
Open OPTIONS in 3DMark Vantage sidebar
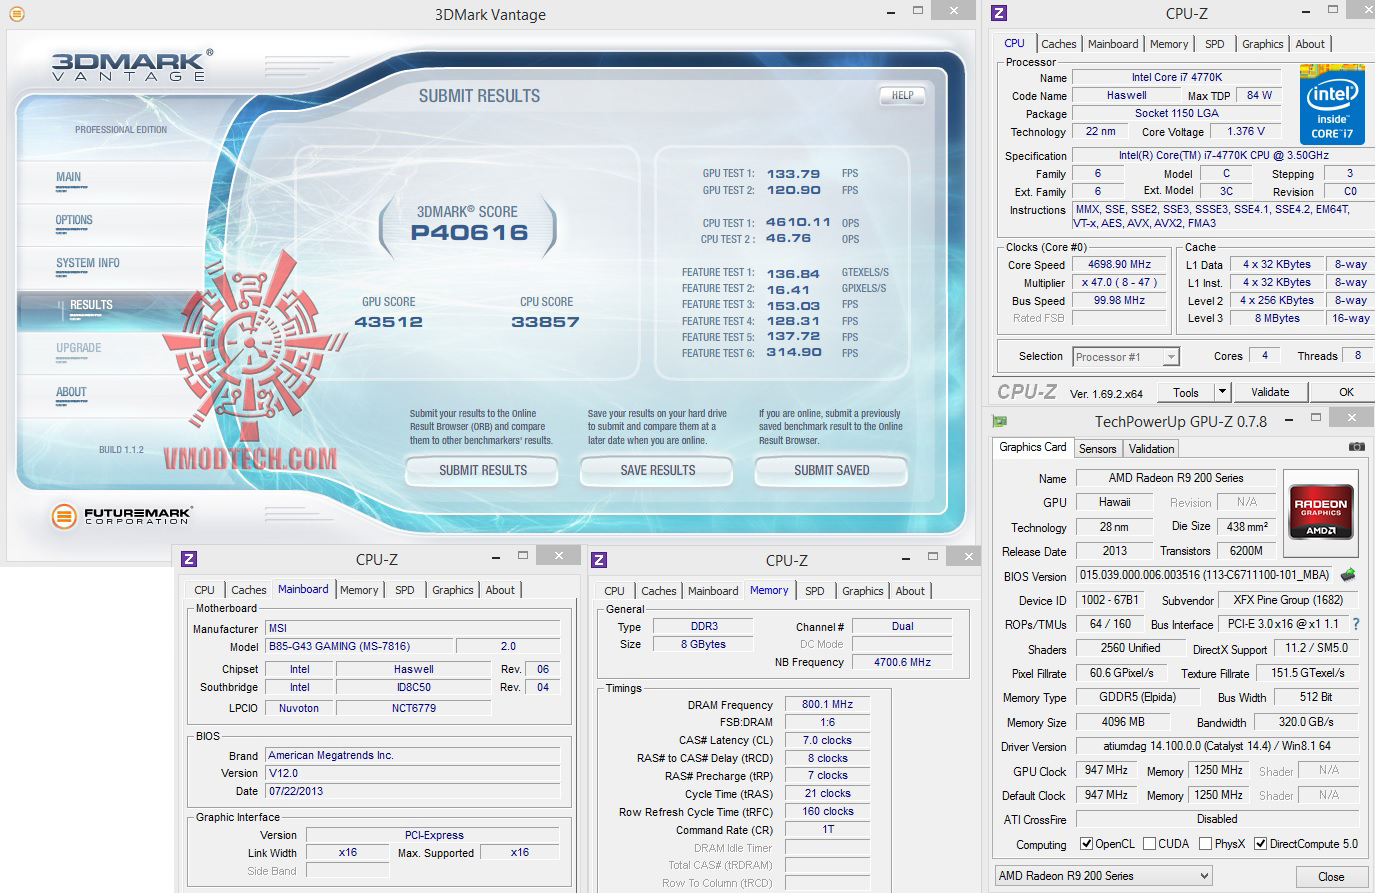[74, 220]
